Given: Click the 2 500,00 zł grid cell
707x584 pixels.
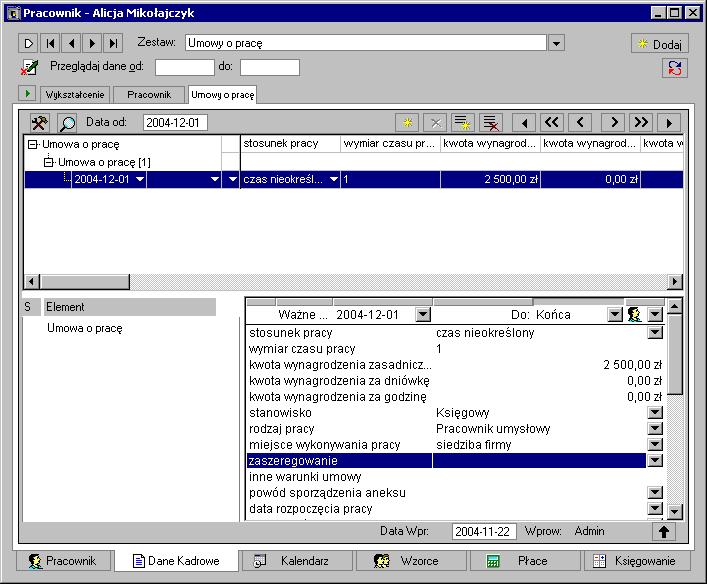Looking at the screenshot, I should click(490, 179).
